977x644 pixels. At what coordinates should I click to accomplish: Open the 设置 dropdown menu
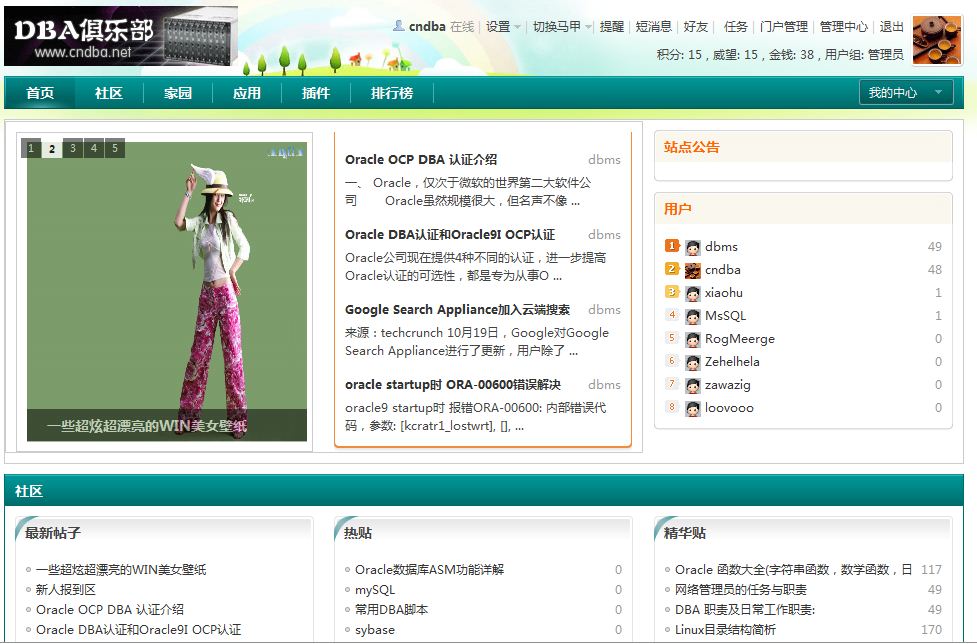coord(503,27)
